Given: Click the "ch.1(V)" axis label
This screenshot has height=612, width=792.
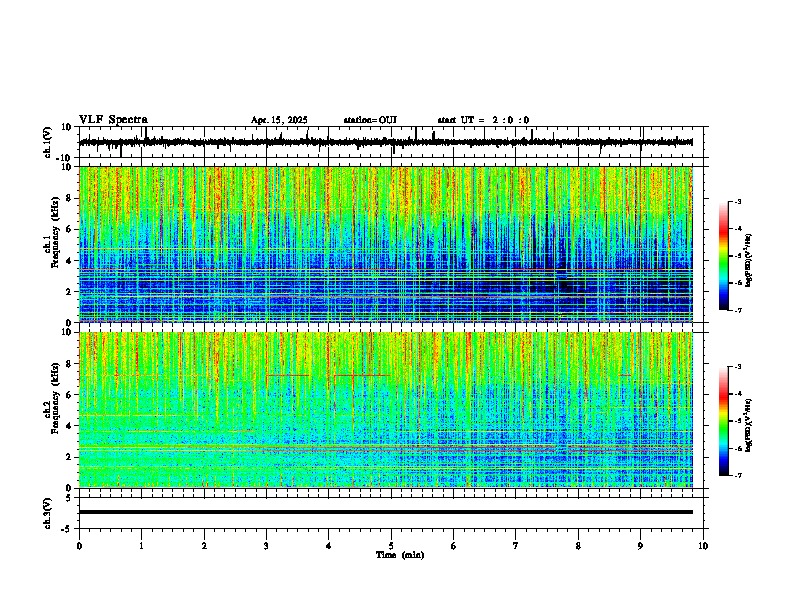Looking at the screenshot, I should (48, 142).
